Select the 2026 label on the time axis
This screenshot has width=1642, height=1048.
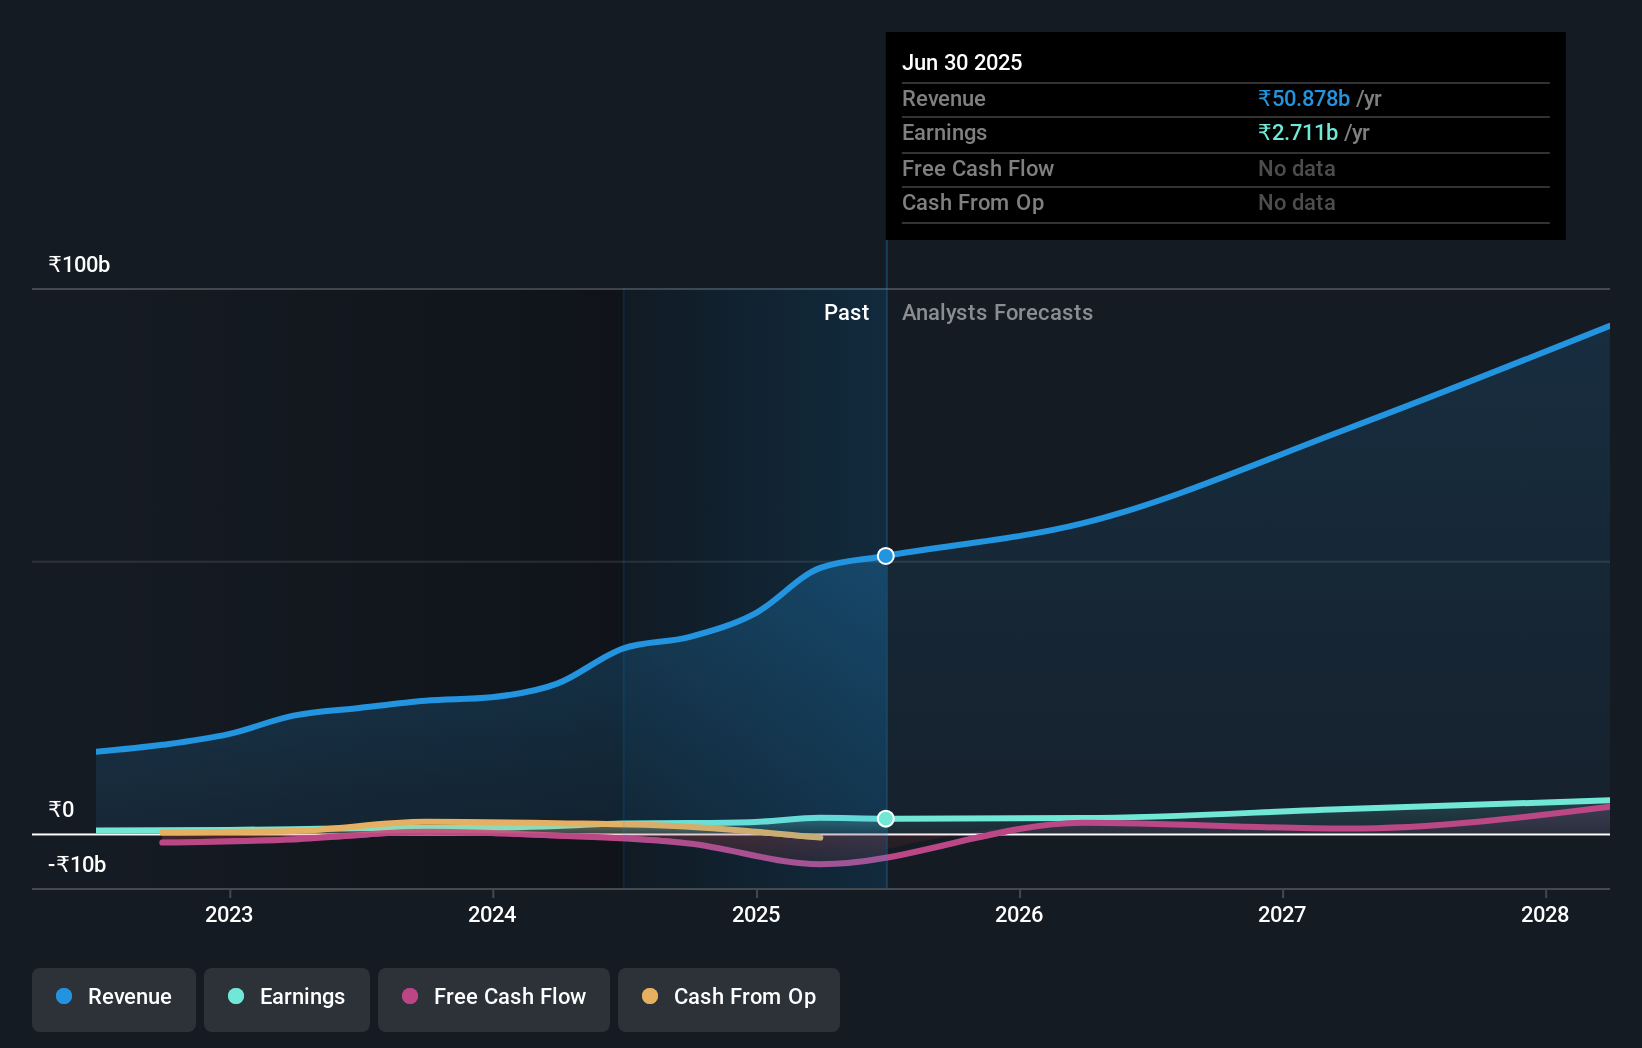1018,913
